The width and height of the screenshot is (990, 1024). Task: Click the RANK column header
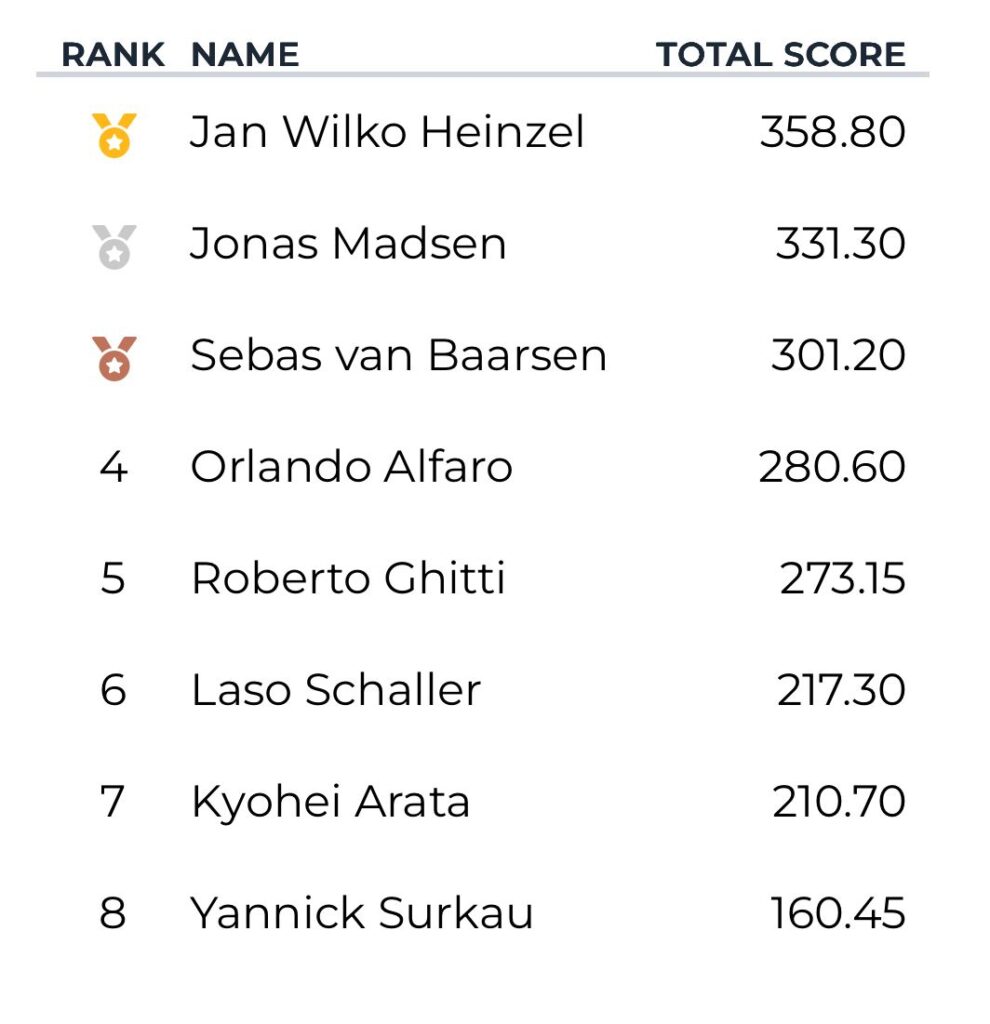click(x=113, y=54)
